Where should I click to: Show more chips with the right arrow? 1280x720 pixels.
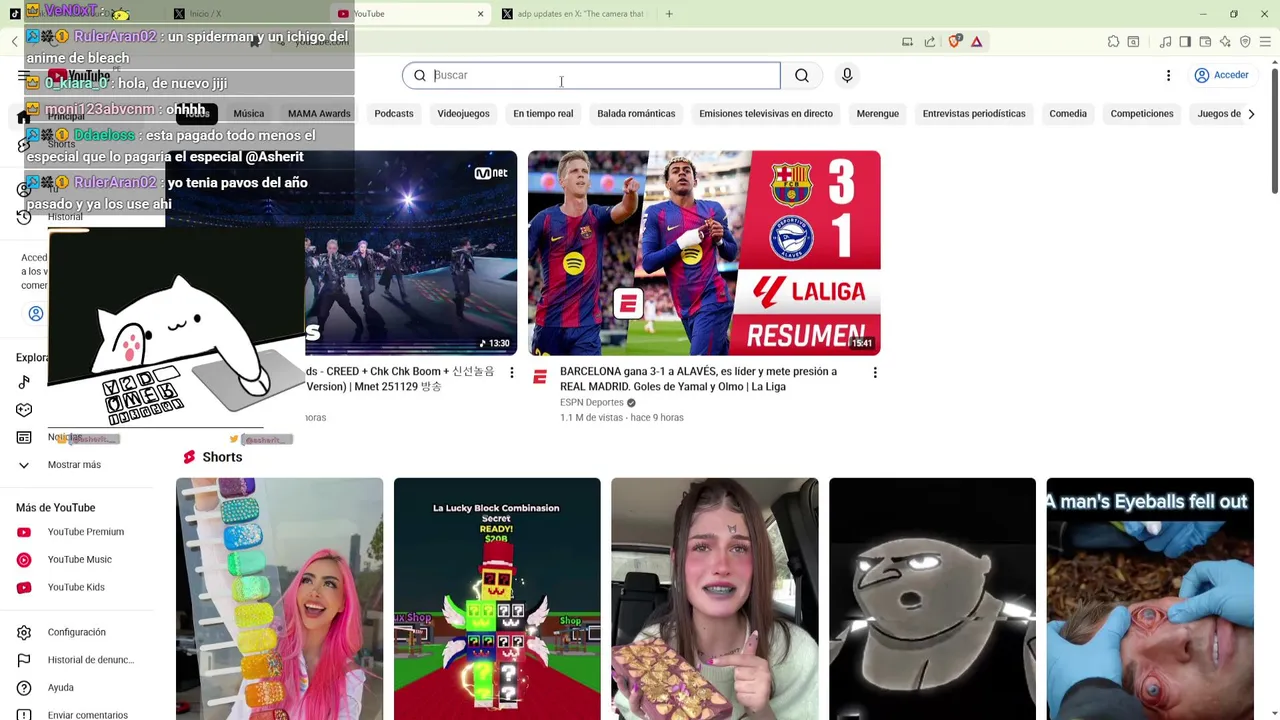coord(1251,114)
